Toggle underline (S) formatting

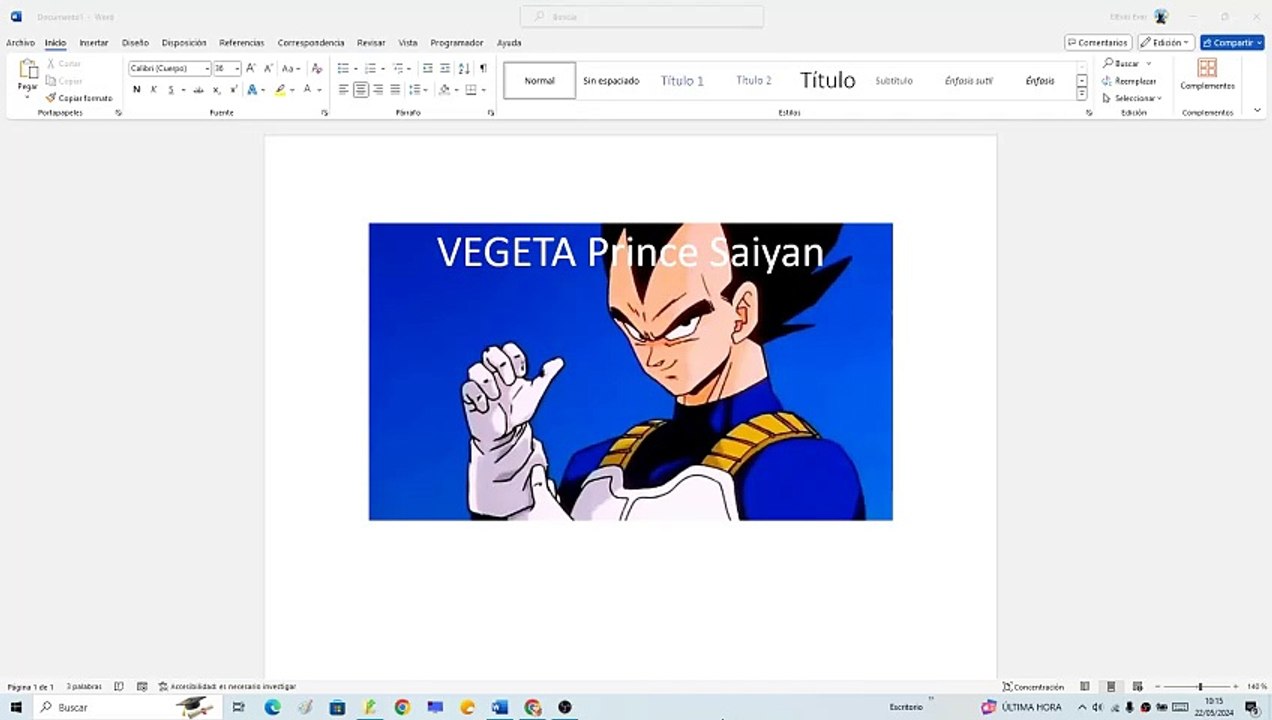coord(171,90)
